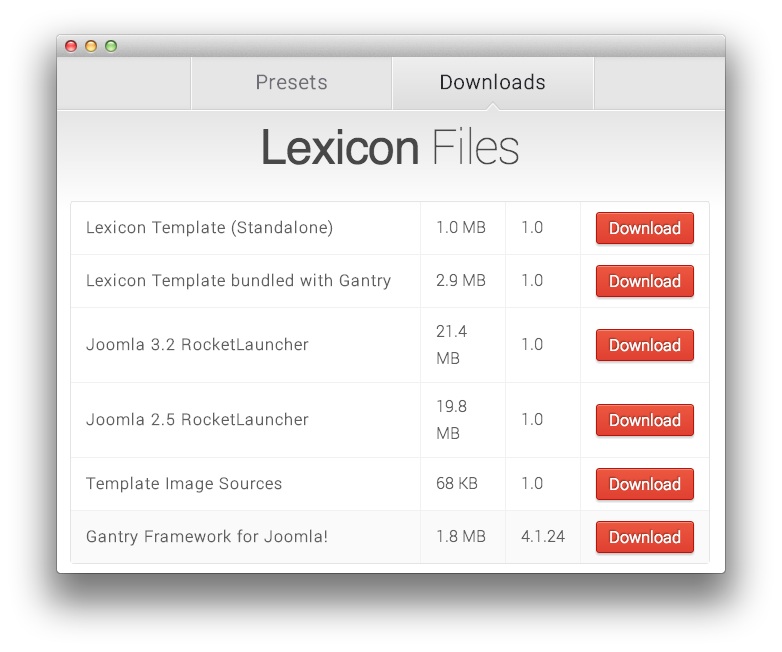Download Gantry Framework for Joomla!
This screenshot has width=782, height=652.
pos(644,537)
